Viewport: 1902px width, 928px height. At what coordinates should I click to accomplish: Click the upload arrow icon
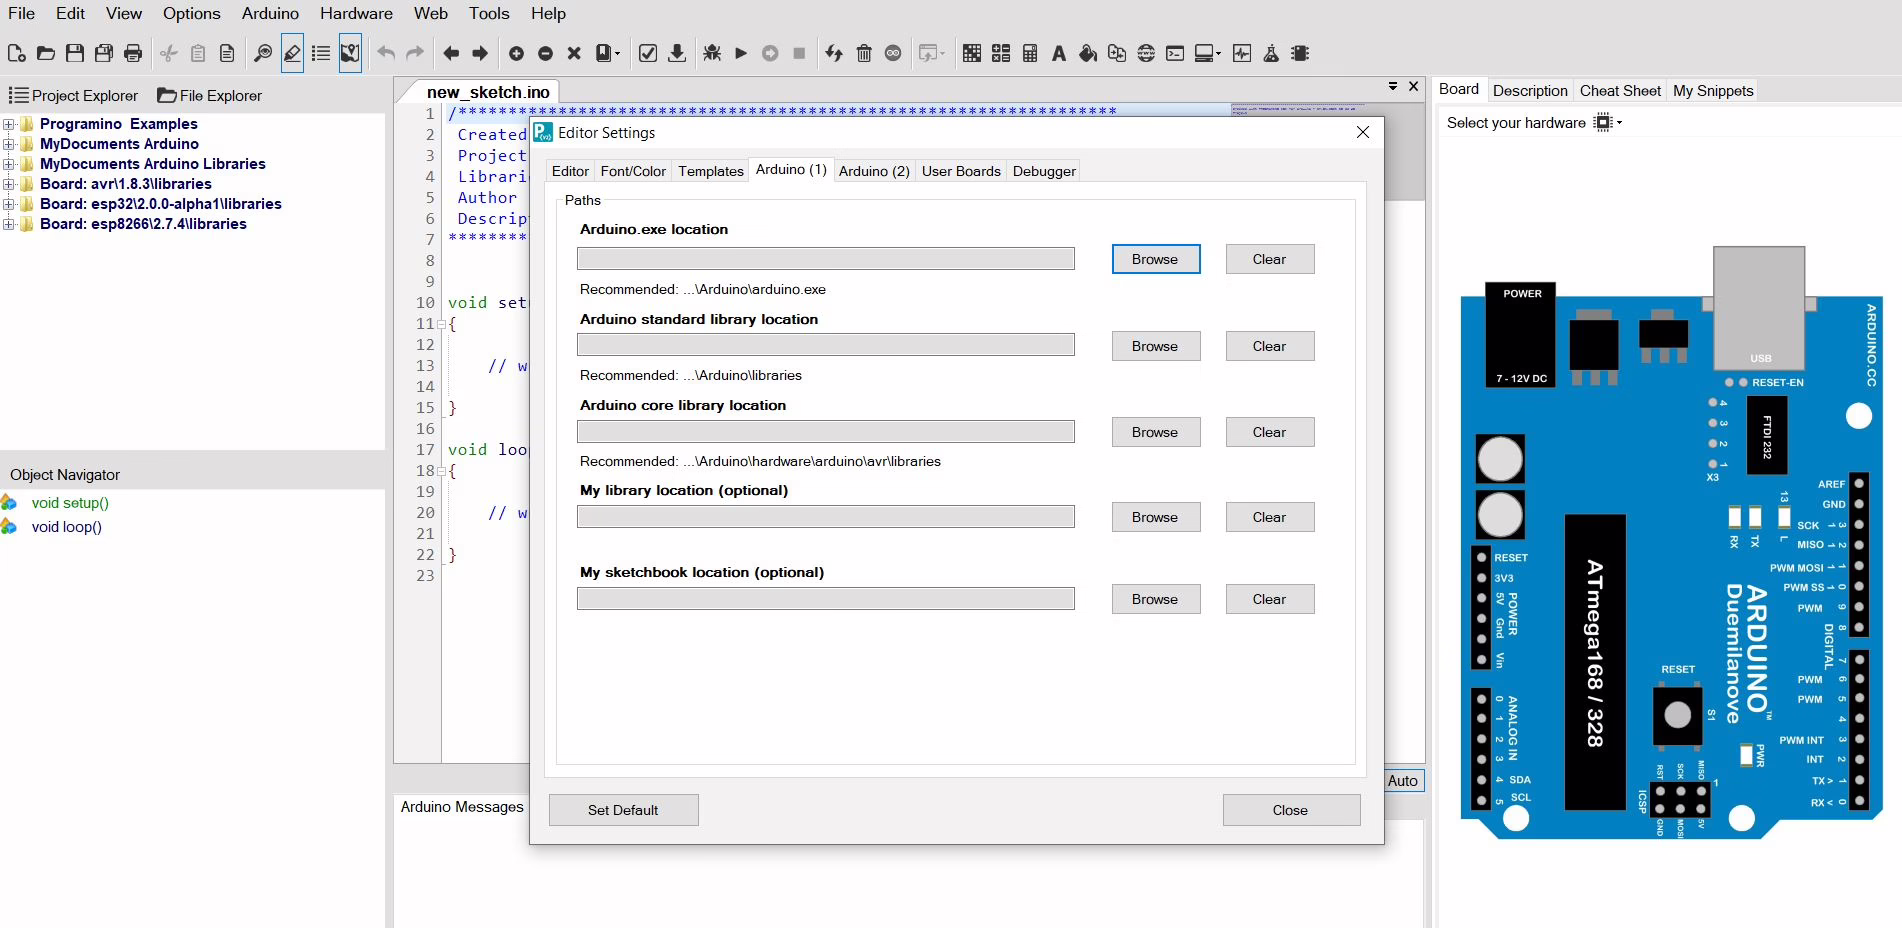point(677,54)
